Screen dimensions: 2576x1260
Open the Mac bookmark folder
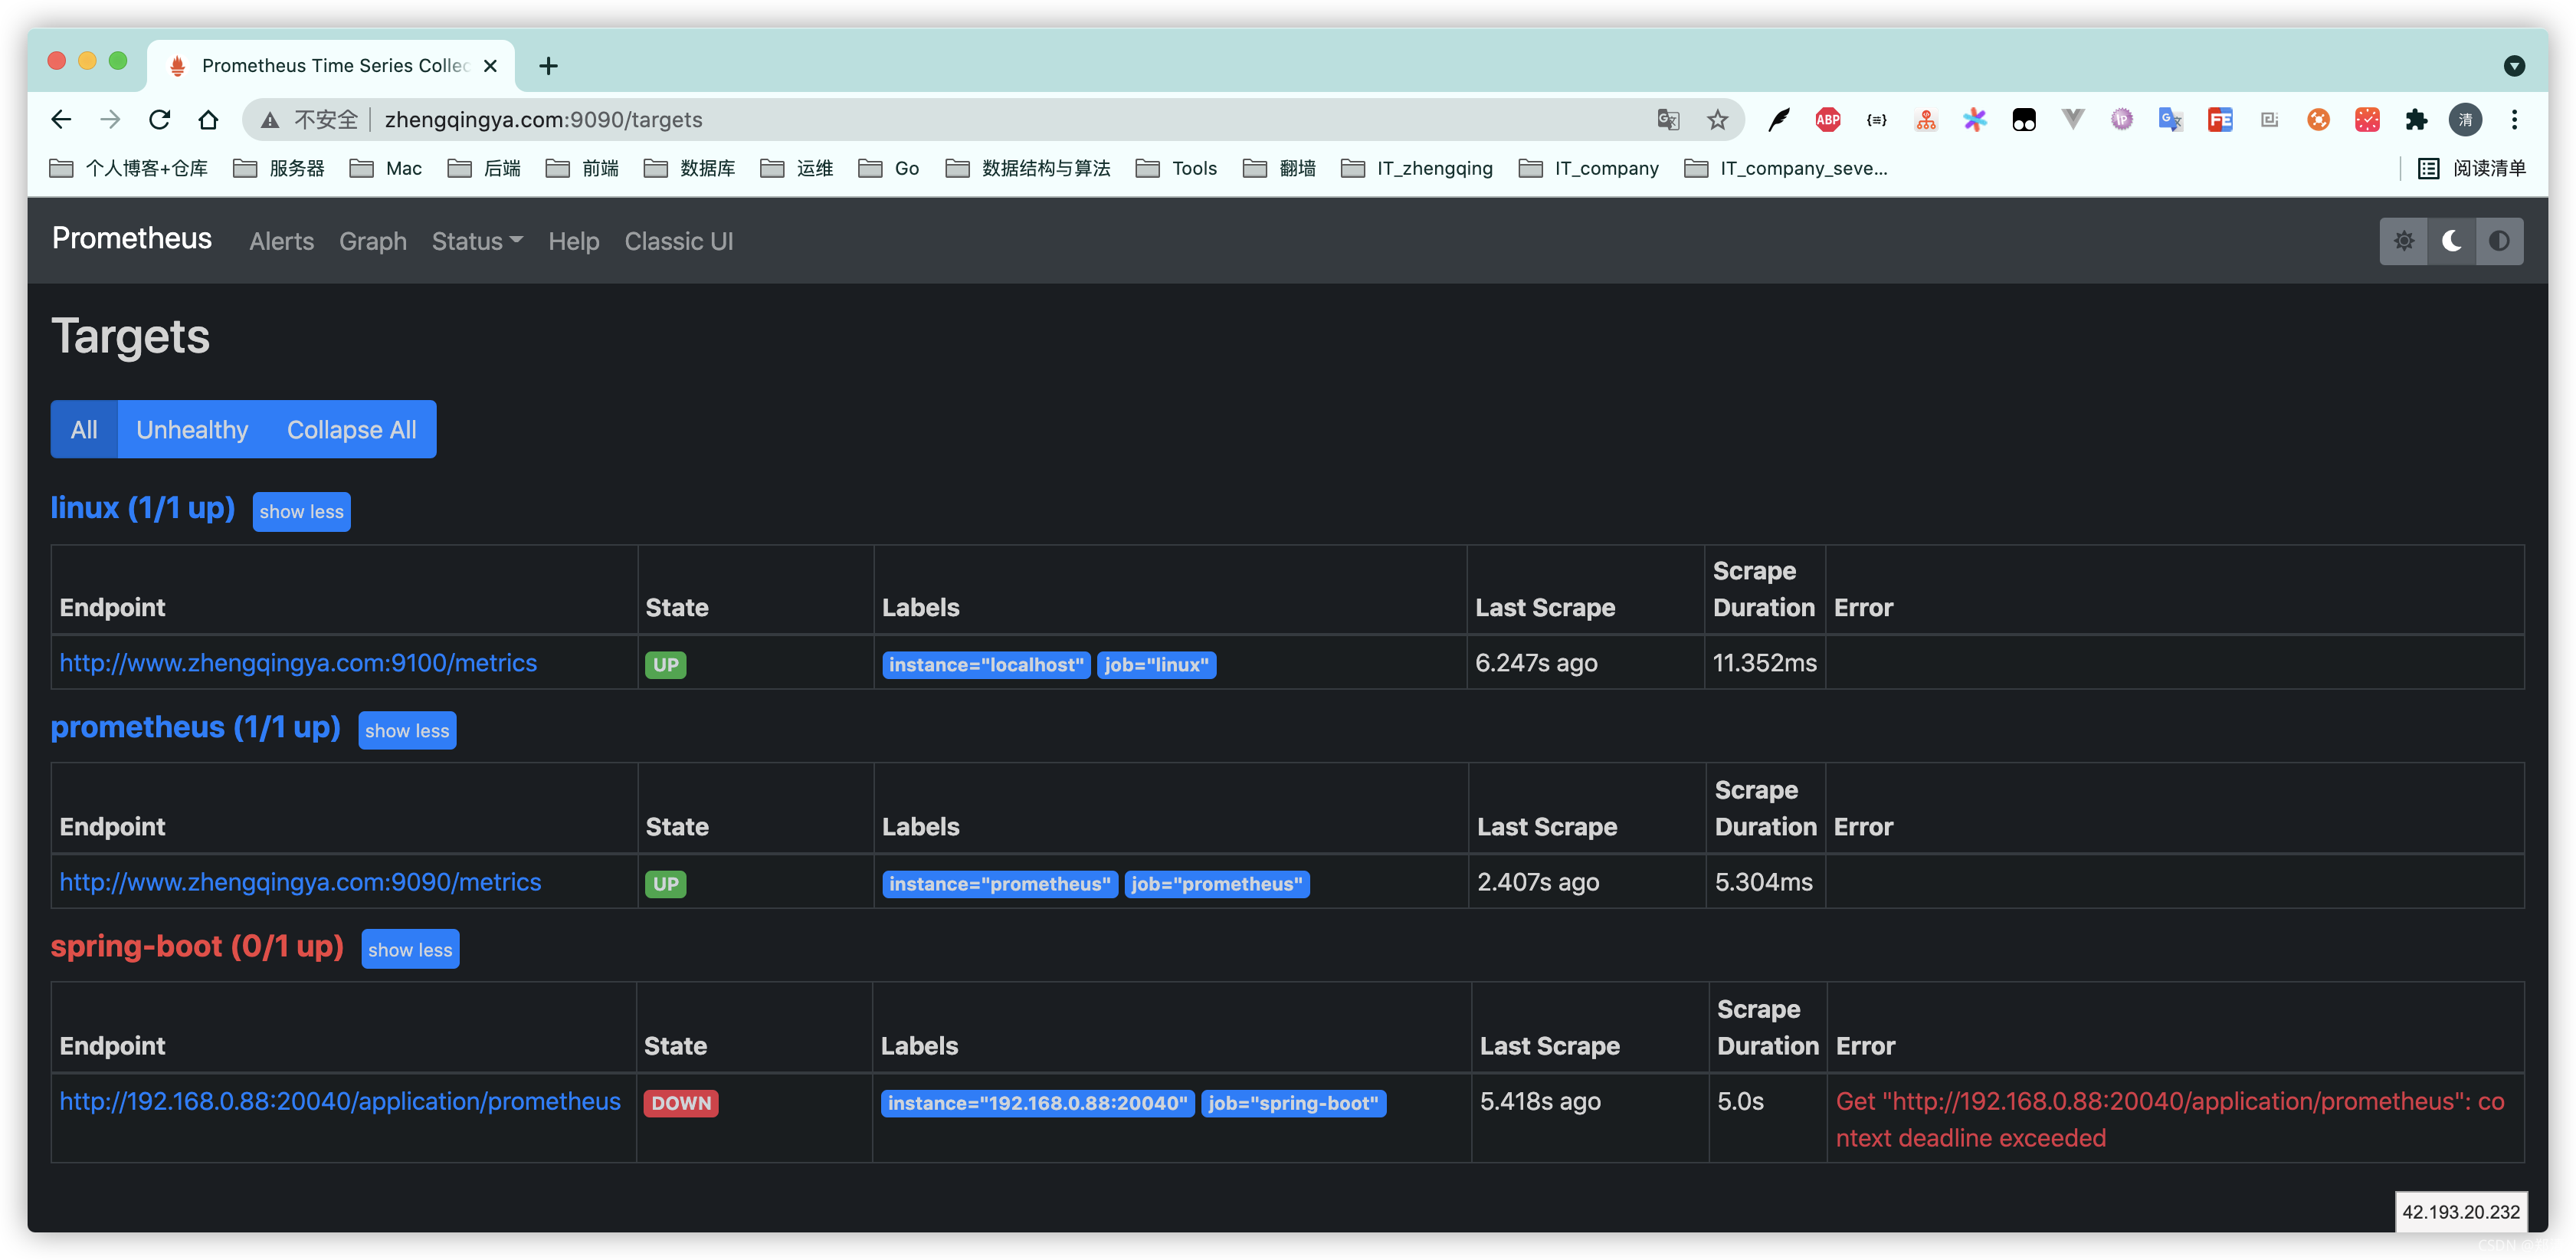pyautogui.click(x=386, y=168)
